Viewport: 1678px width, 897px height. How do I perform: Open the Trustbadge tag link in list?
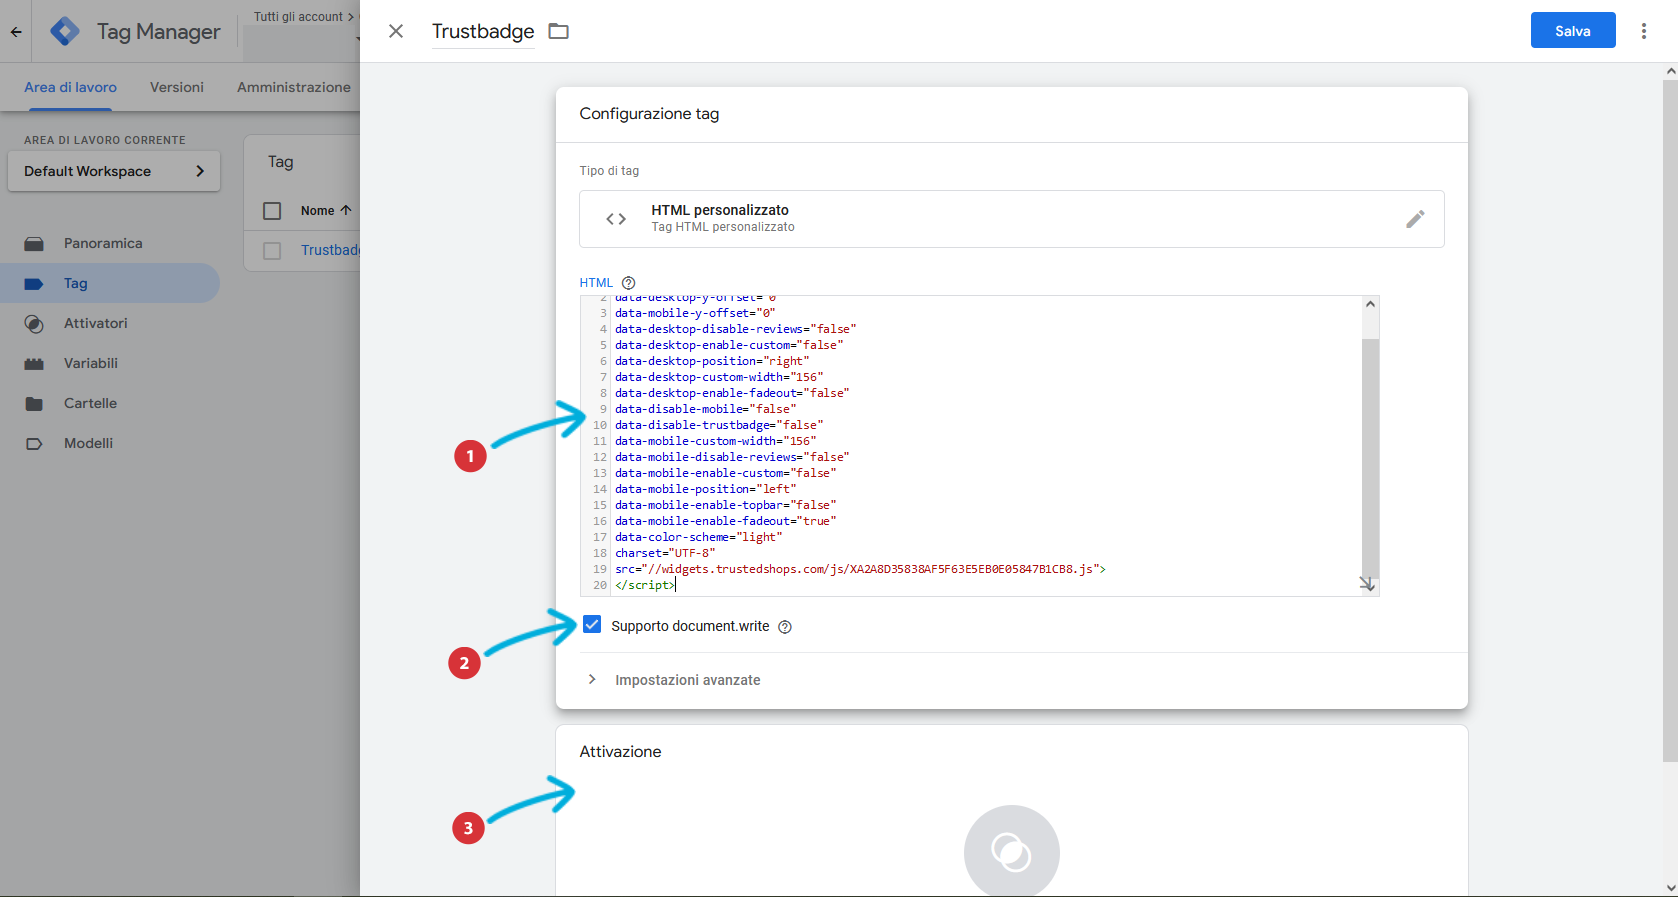coord(330,250)
